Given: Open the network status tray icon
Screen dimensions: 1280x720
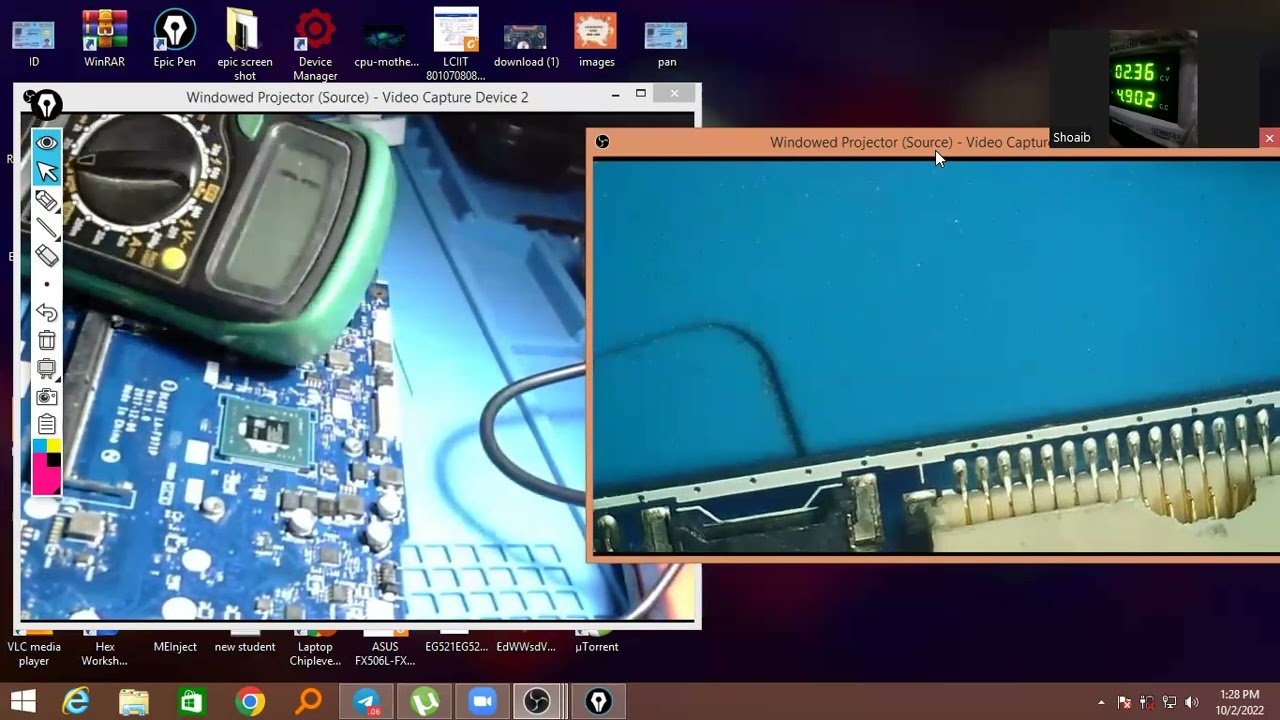Looking at the screenshot, I should click(1169, 702).
